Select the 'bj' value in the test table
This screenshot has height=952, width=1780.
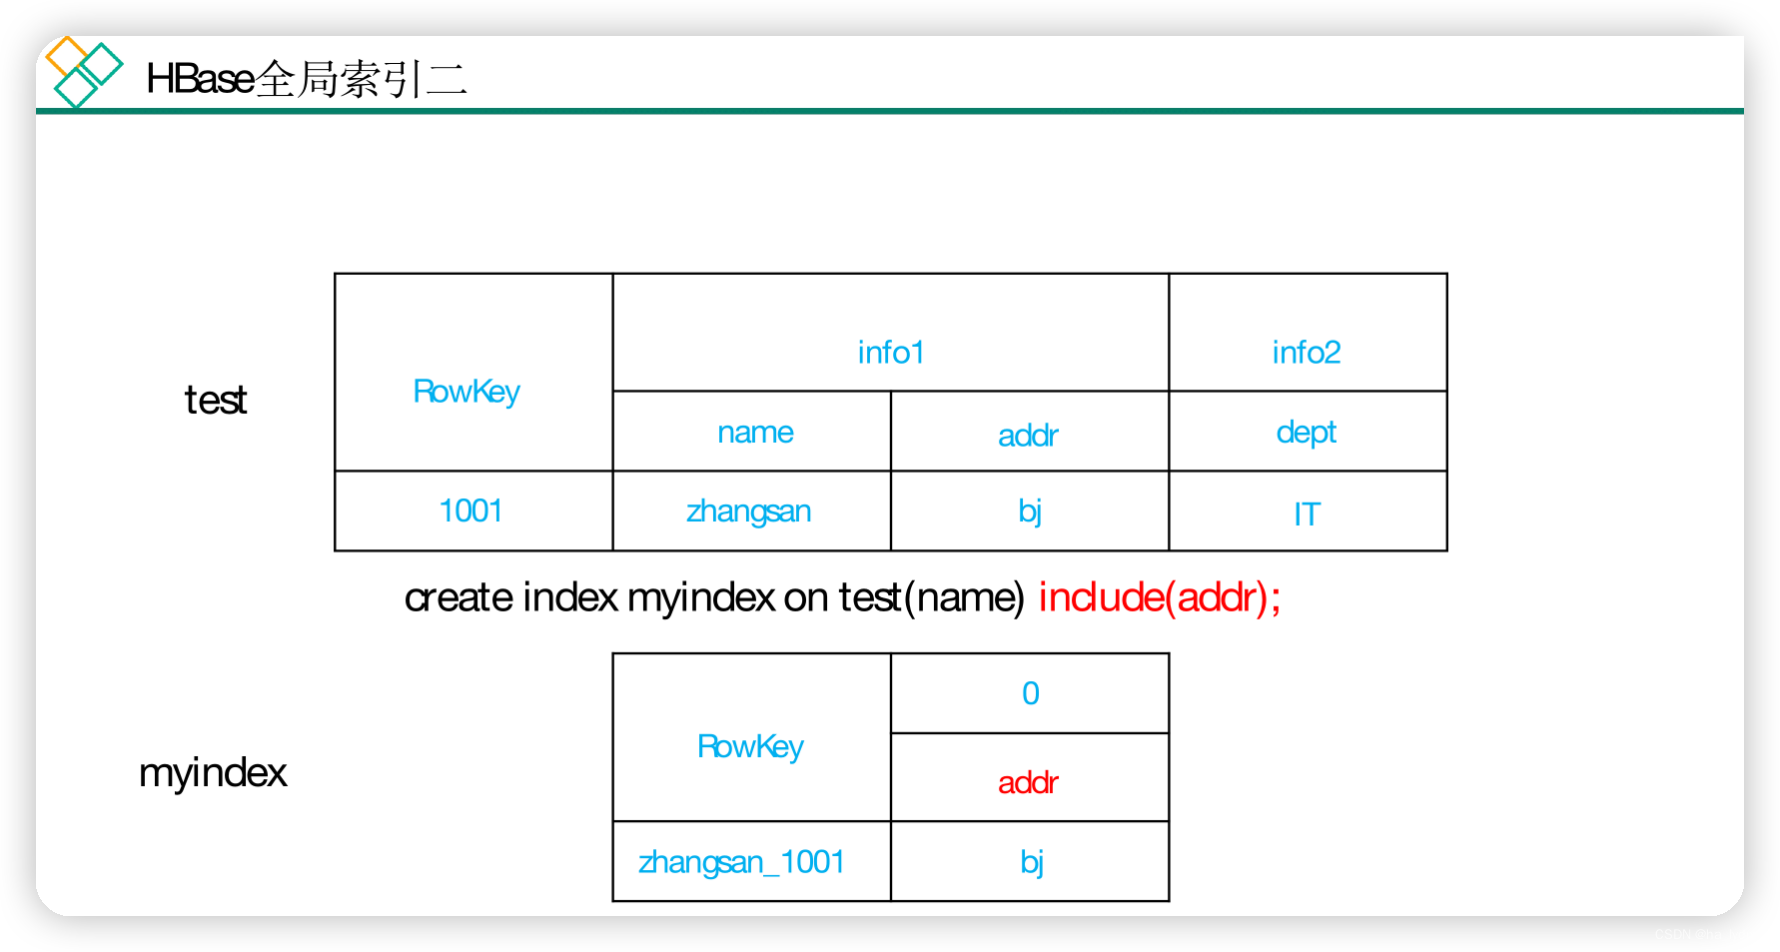[x=1030, y=511]
